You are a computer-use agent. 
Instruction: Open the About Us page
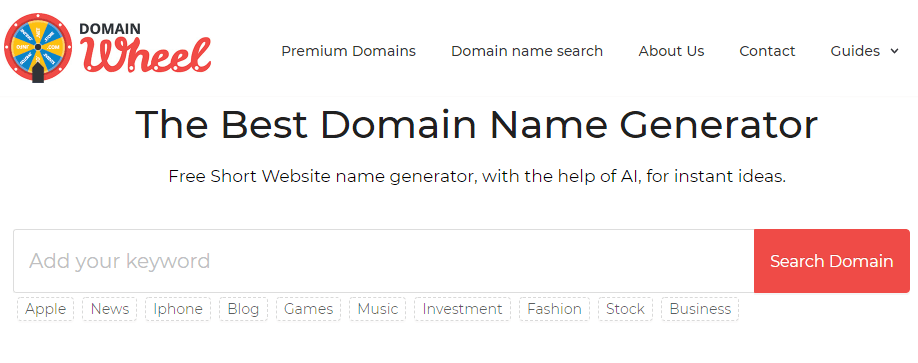pyautogui.click(x=672, y=52)
